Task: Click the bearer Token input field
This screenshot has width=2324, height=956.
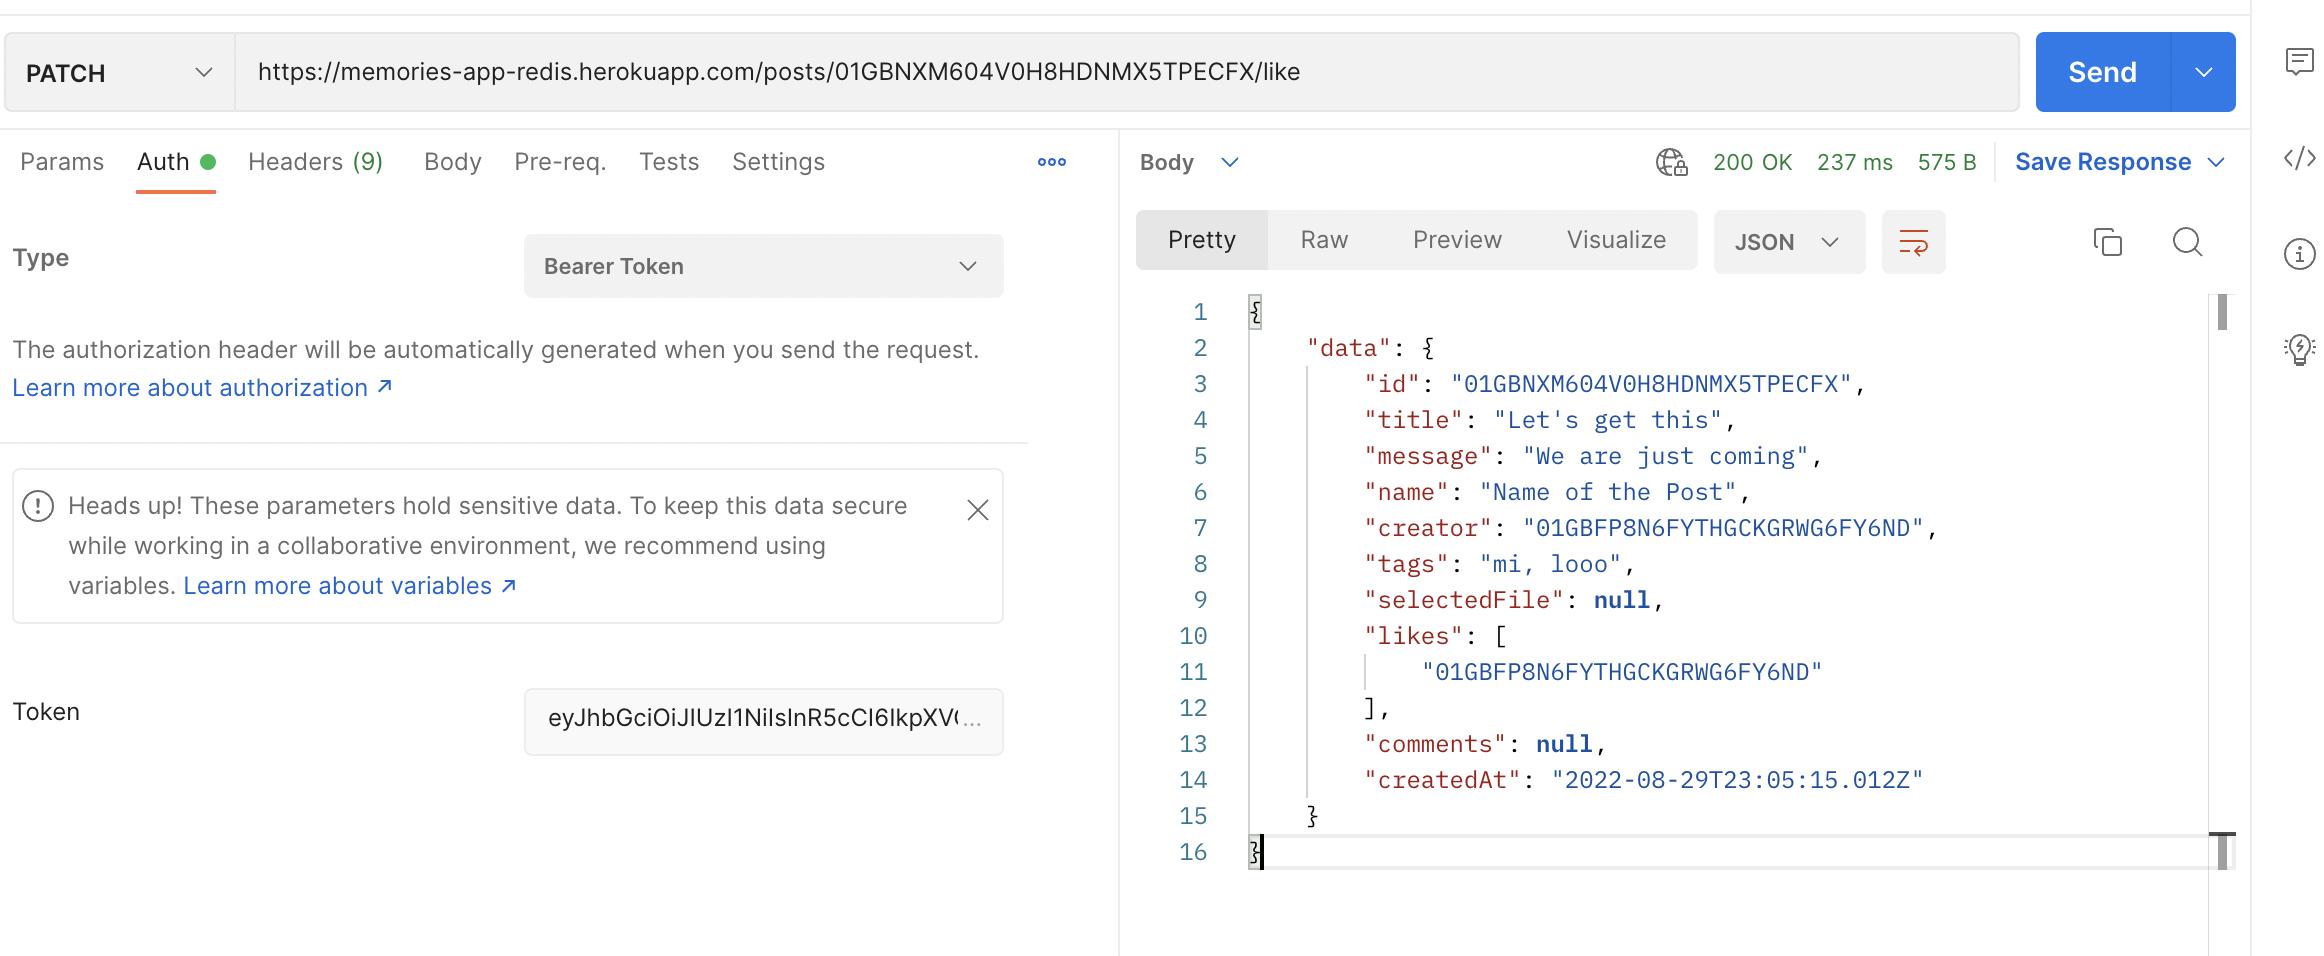Action: point(763,721)
